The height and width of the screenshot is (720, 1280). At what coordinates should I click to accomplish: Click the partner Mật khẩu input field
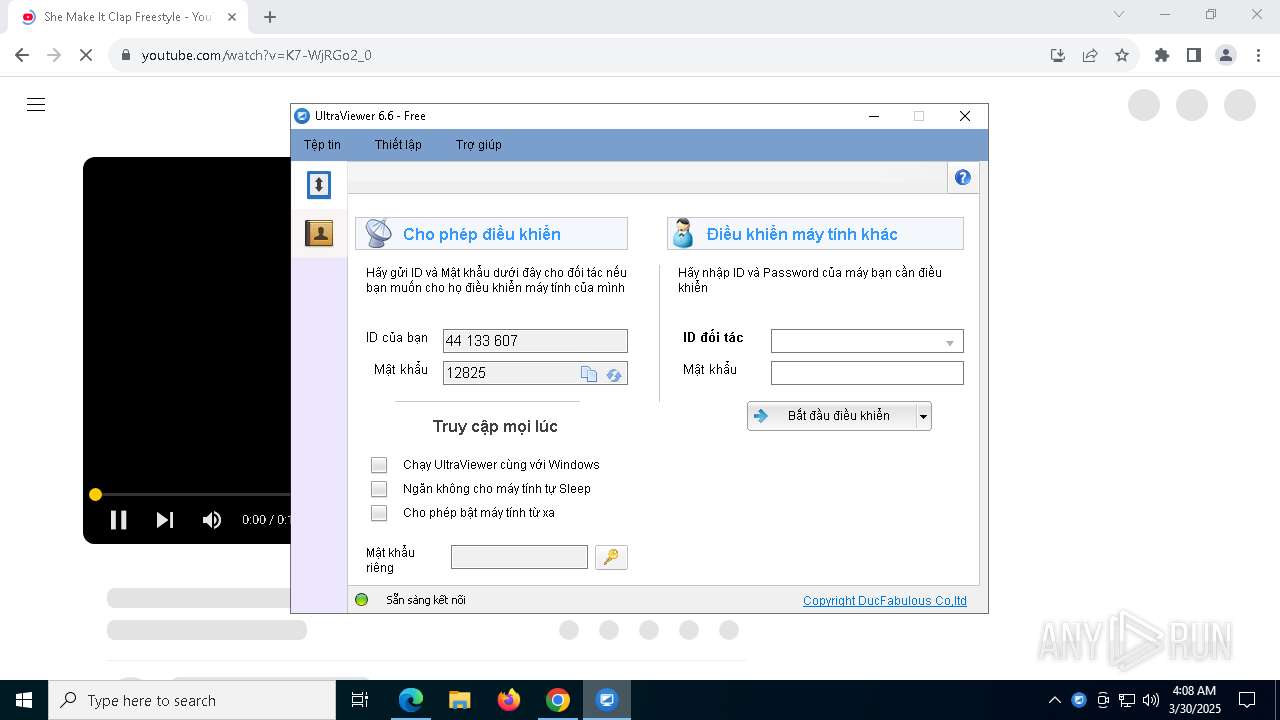click(867, 373)
